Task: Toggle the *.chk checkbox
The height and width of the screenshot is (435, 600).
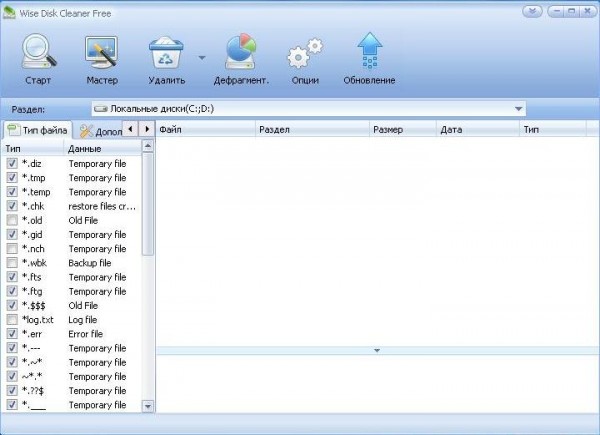Action: point(12,206)
